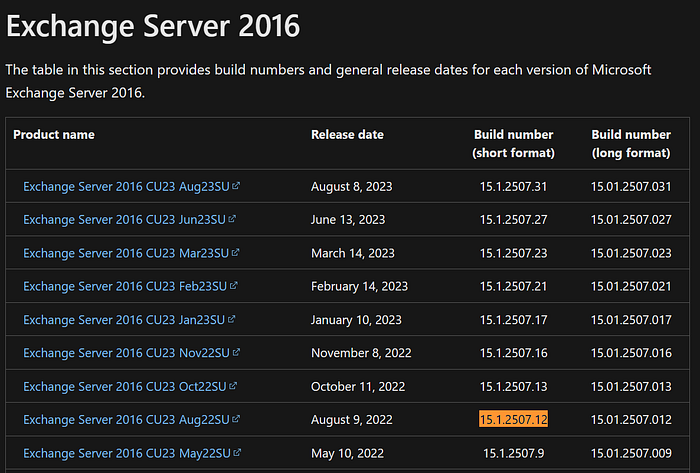Click long build number 15.01.2507.031
Viewport: 700px width, 473px height.
pyautogui.click(x=631, y=187)
